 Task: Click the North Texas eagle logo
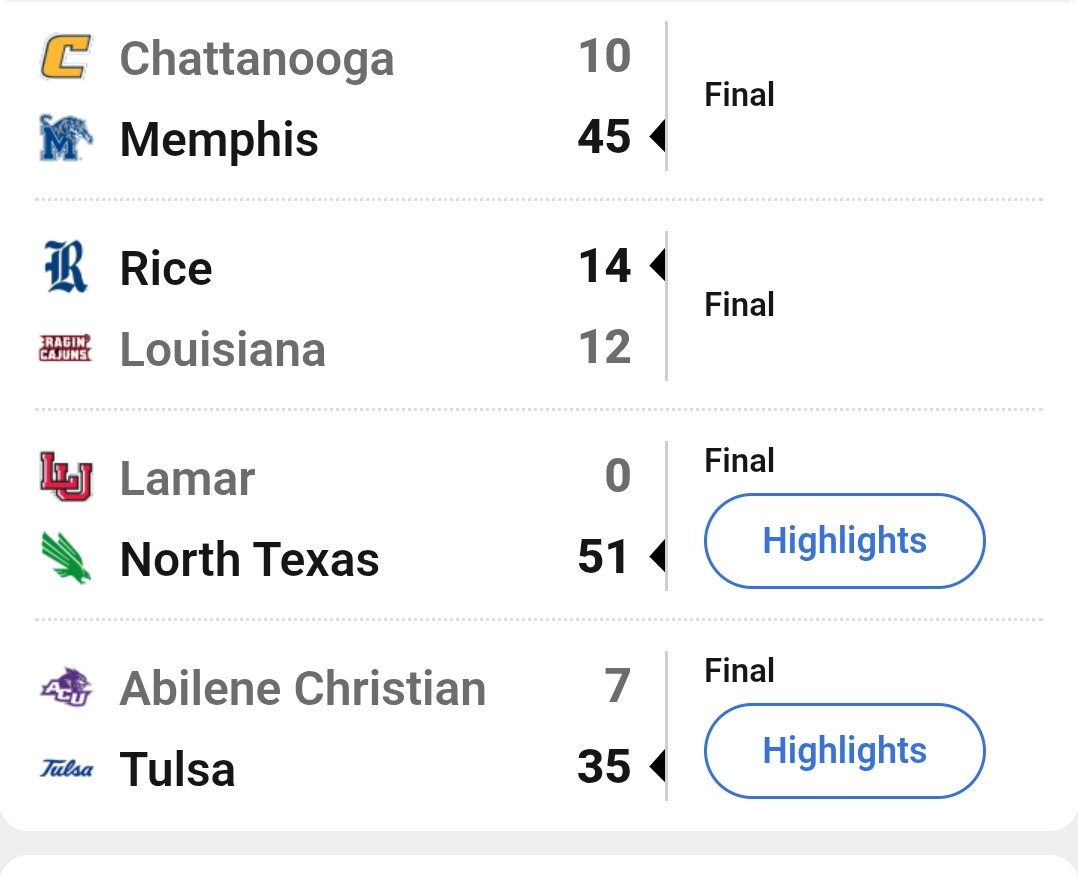(66, 558)
